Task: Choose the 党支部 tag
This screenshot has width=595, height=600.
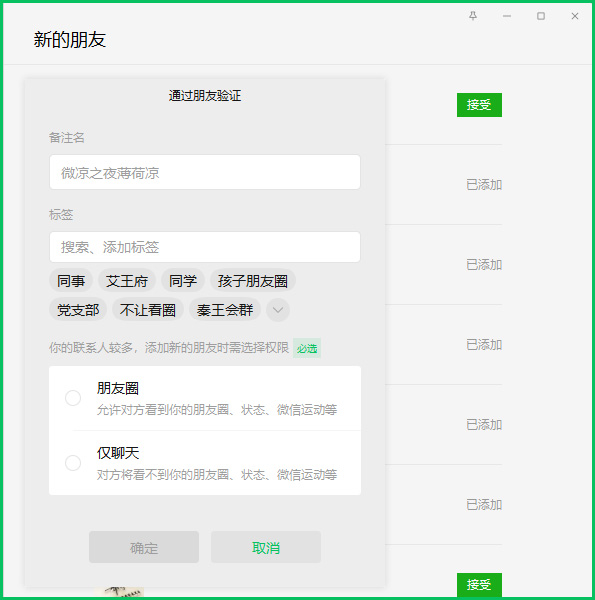Action: click(x=78, y=310)
